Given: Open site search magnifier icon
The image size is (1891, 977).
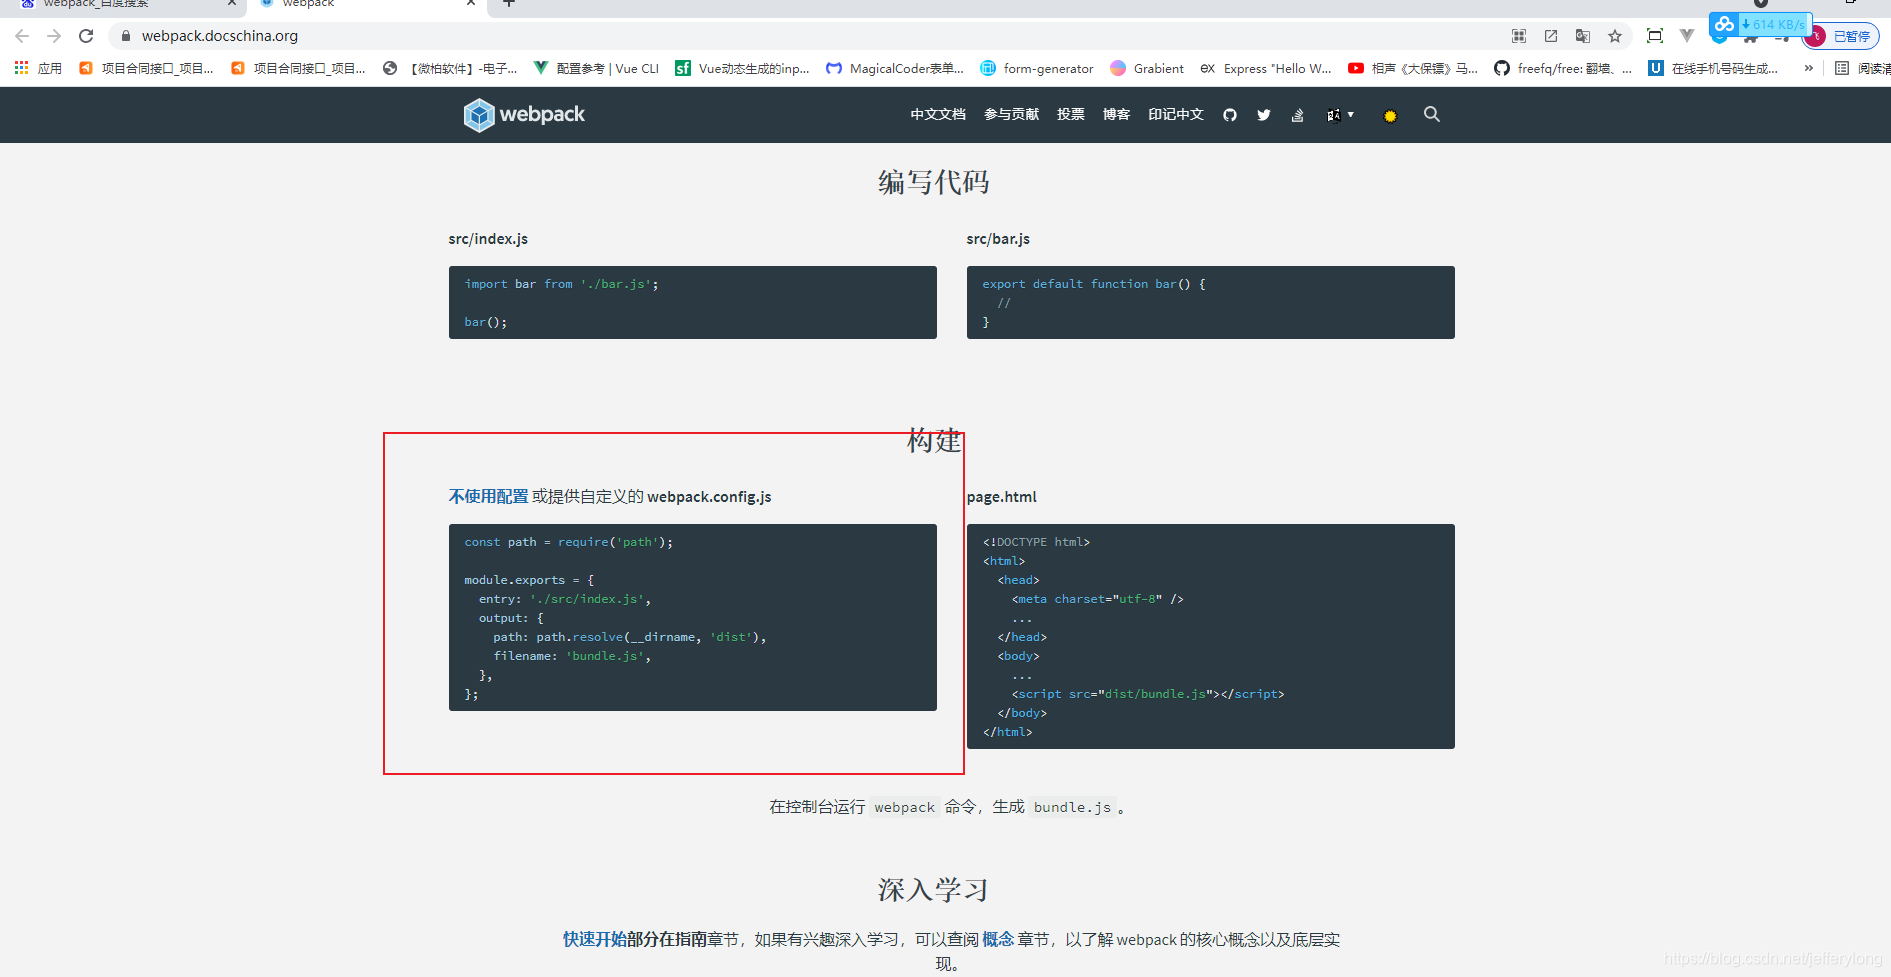Looking at the screenshot, I should tap(1432, 114).
